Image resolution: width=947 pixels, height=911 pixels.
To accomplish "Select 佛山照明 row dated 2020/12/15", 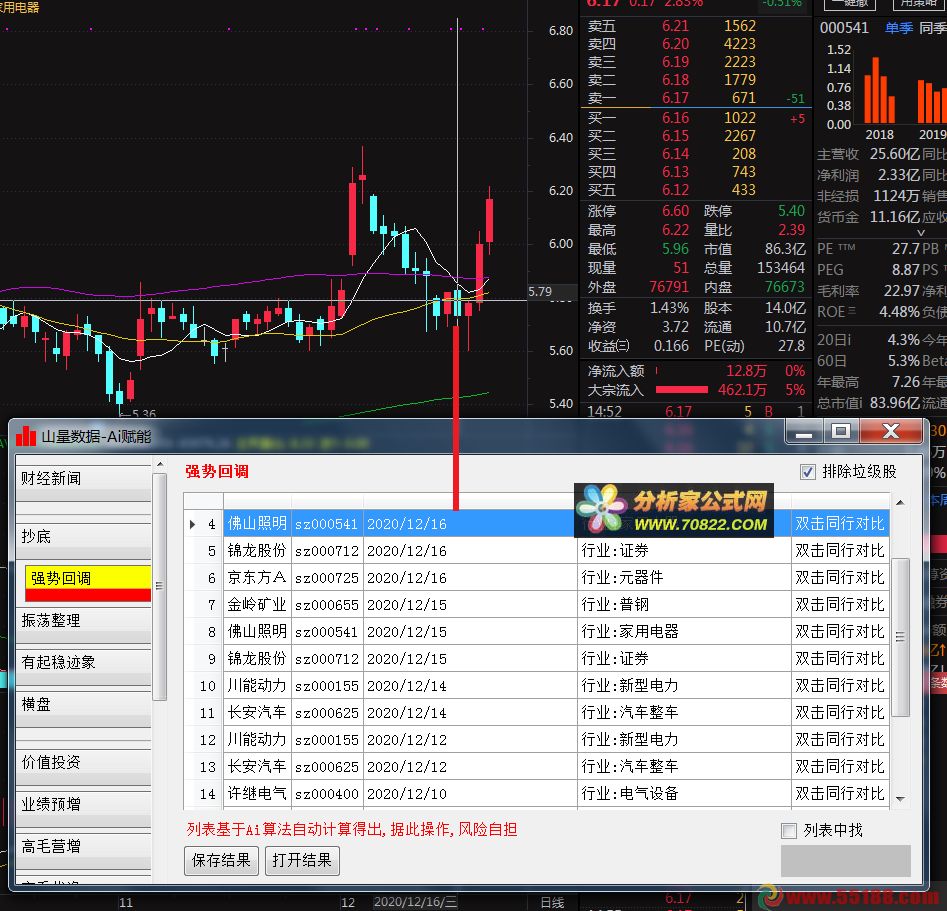I will tap(536, 631).
